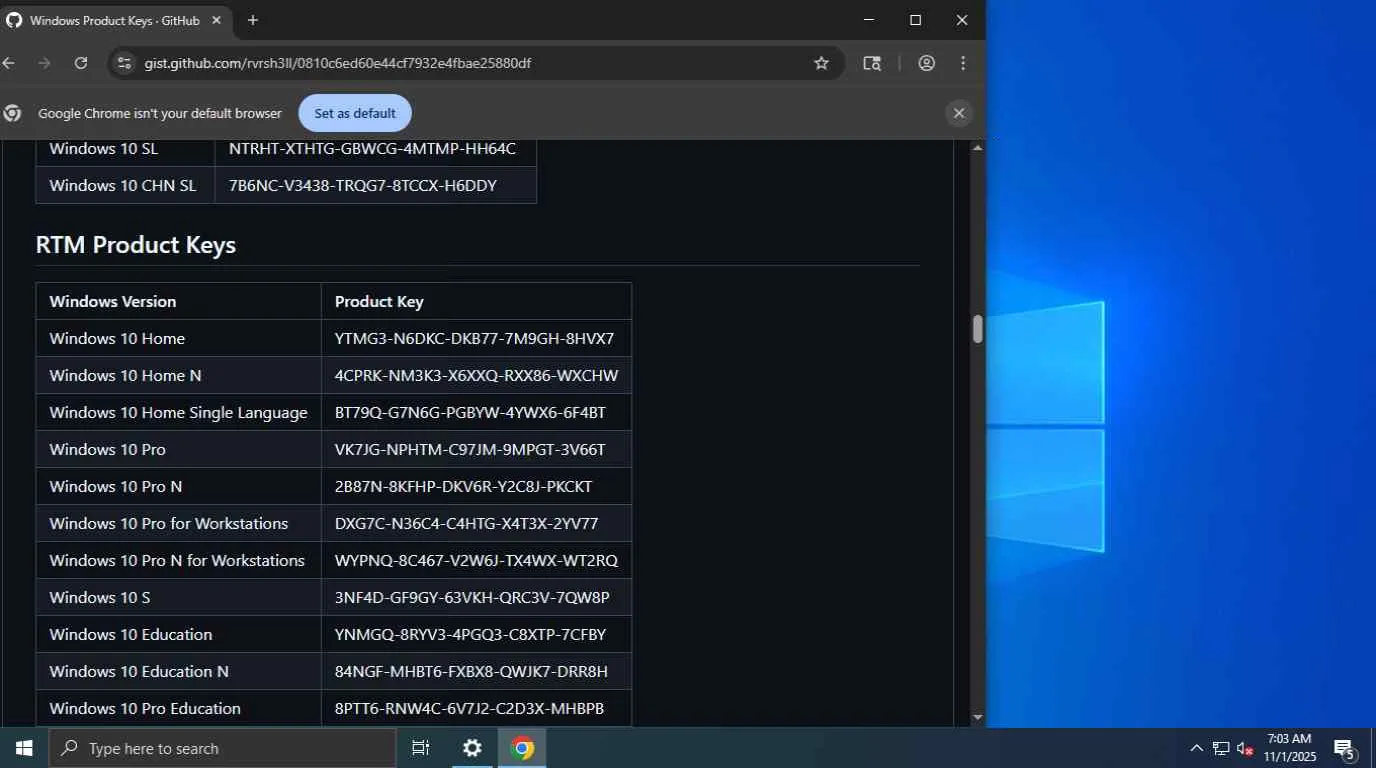1376x768 pixels.
Task: Click the key 84NGF-MHBT6-FXBX8-QWJK7-DRR8H
Action: tap(471, 671)
